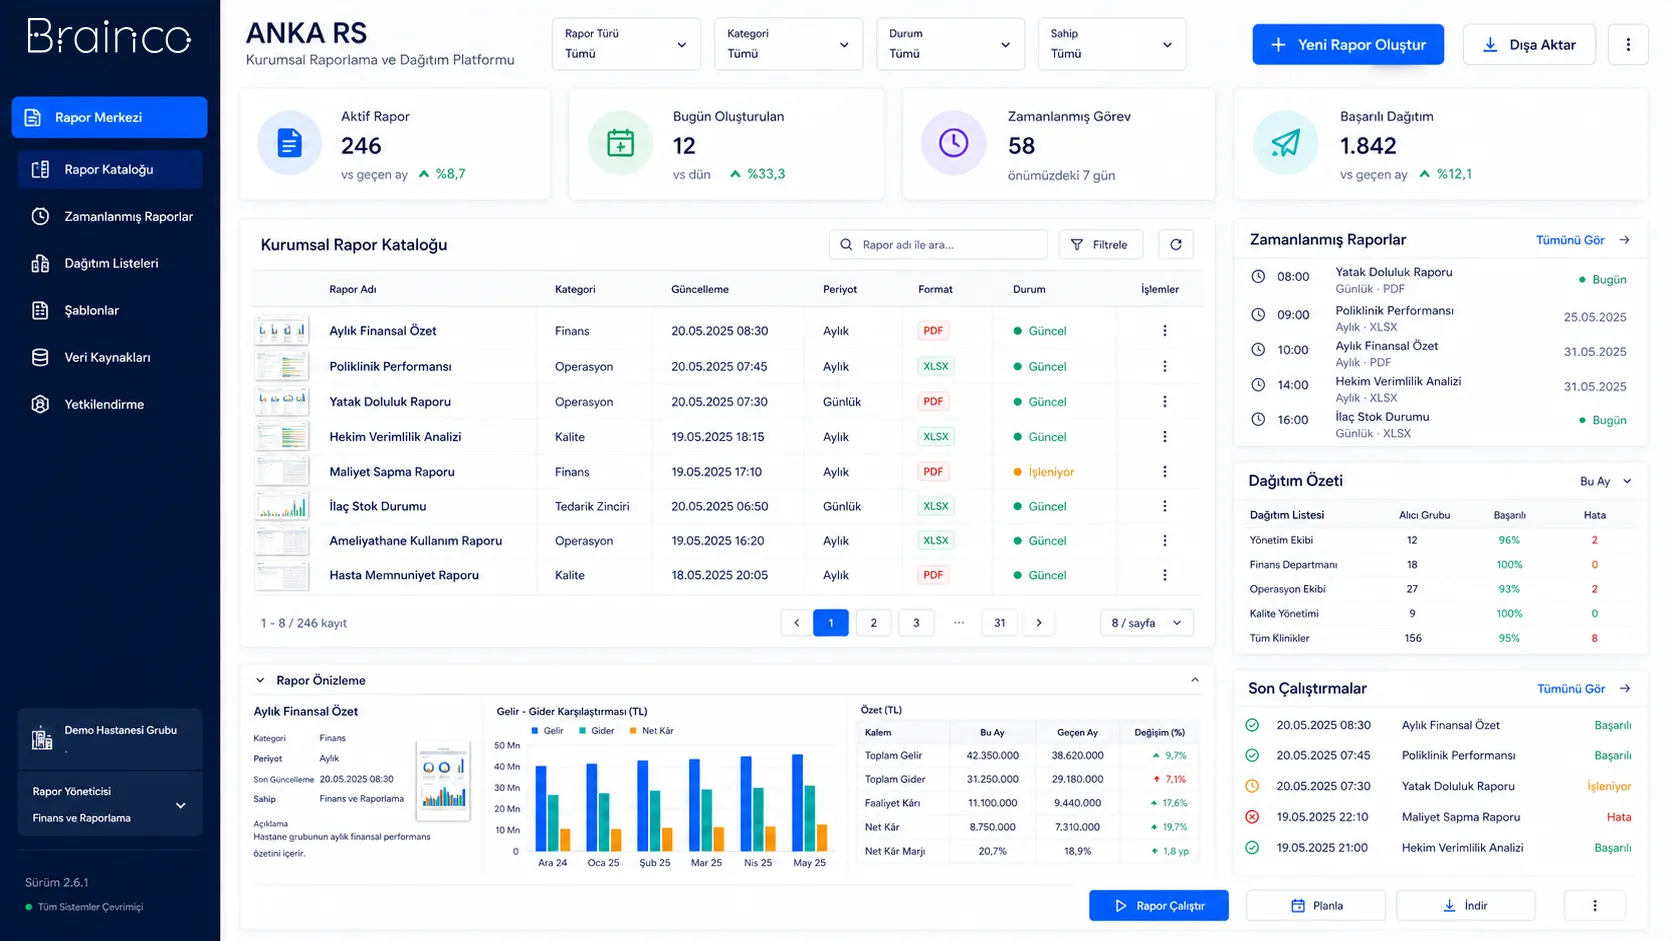Click the error icon for Maliyet Sapma Raporu run
This screenshot has height=941, width=1672.
pyautogui.click(x=1252, y=817)
